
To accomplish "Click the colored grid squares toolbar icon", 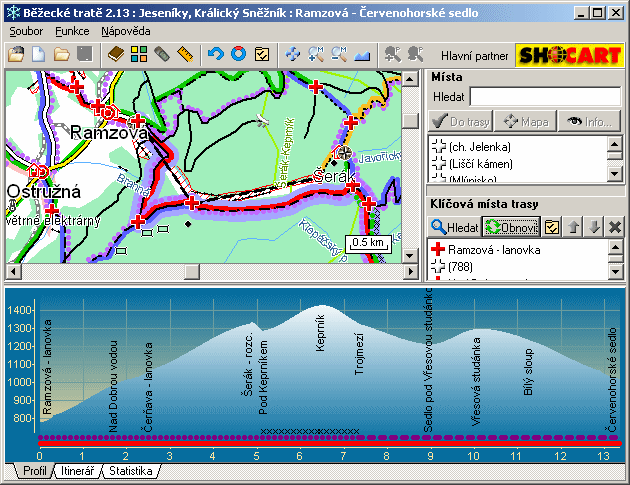I will [138, 54].
